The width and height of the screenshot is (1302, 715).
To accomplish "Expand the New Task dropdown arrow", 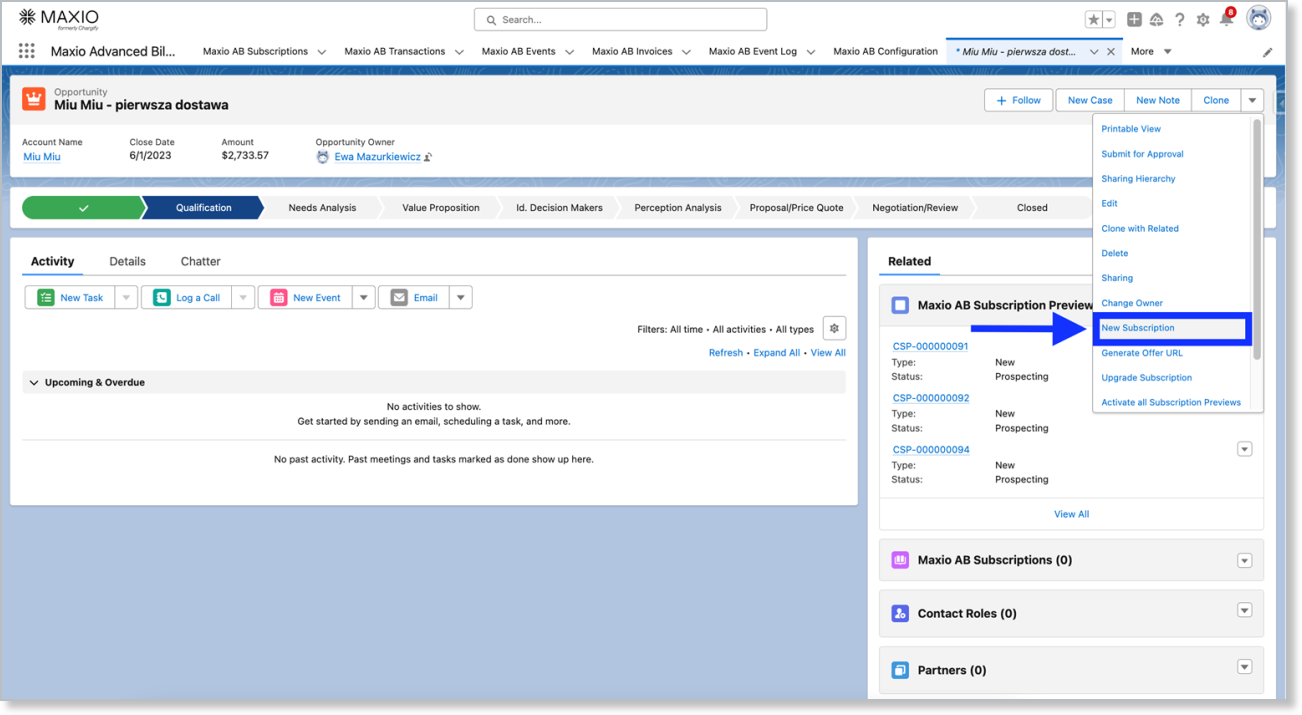I will 126,298.
